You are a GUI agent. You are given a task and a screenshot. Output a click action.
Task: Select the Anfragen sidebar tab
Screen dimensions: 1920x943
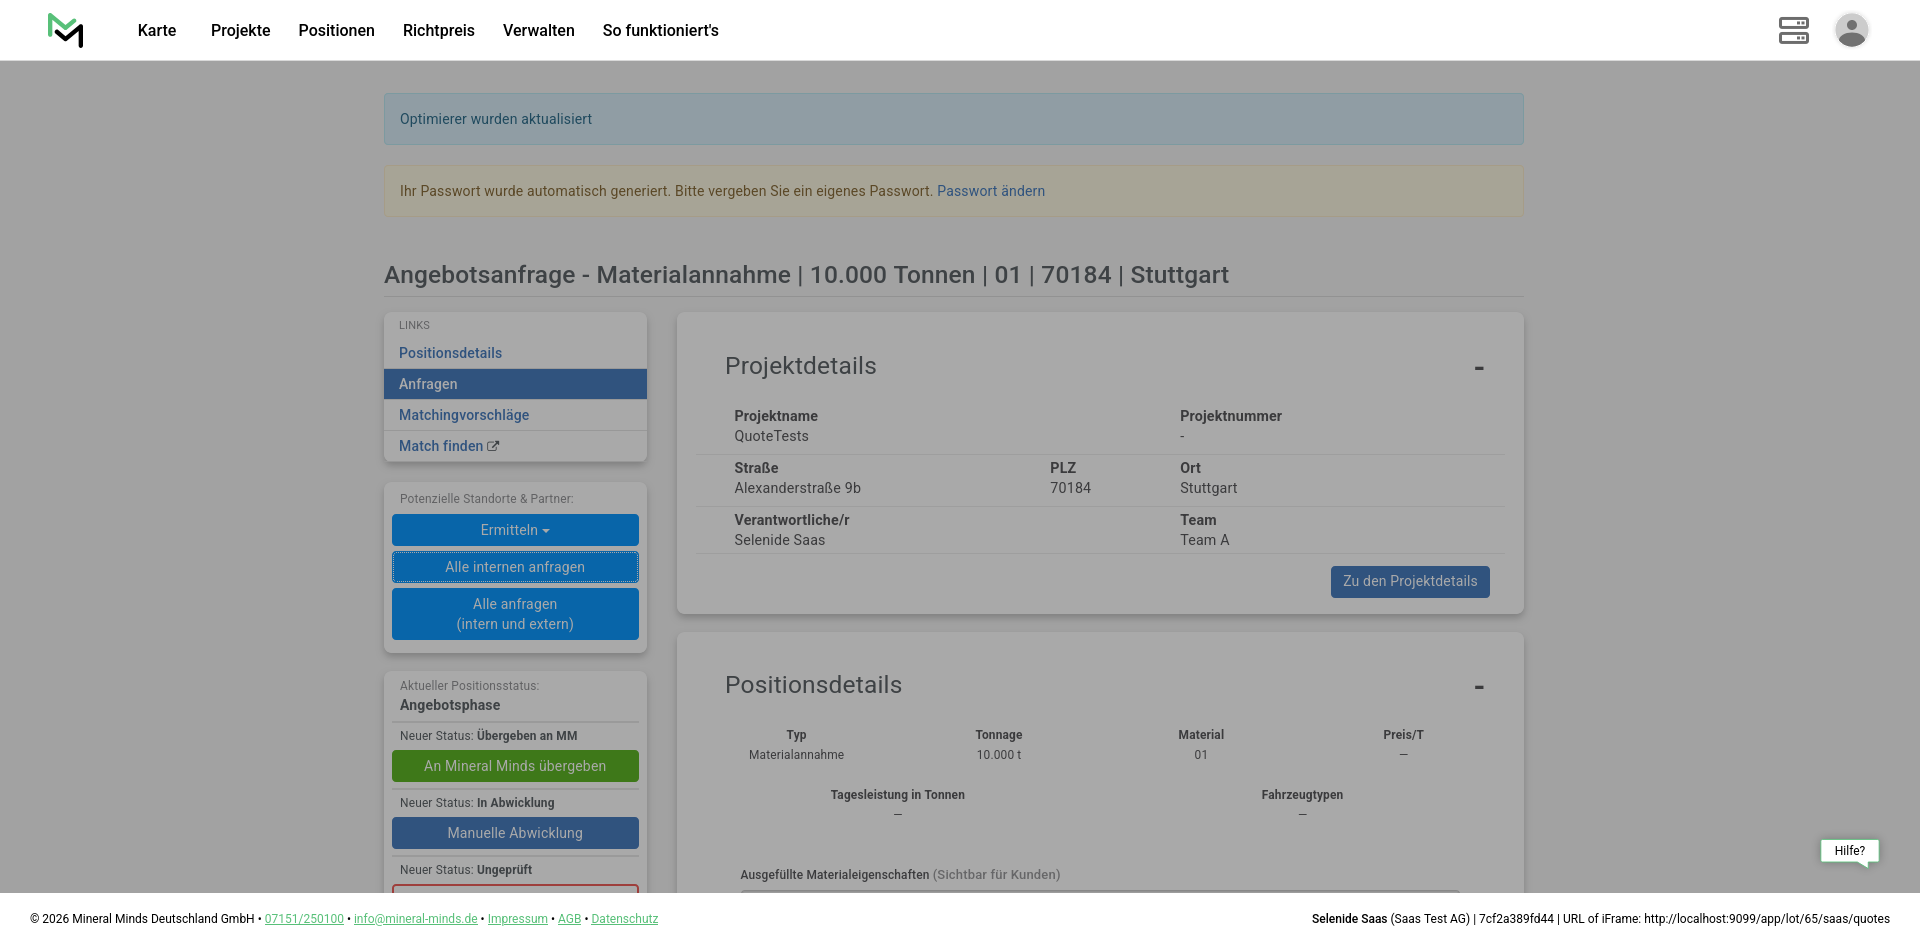point(515,384)
